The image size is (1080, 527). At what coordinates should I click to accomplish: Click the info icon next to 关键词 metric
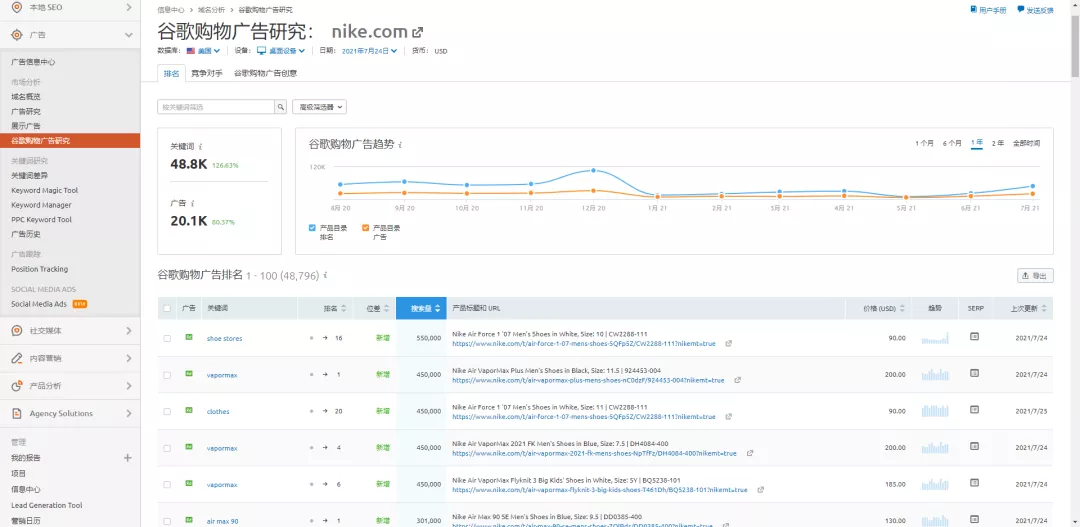tap(201, 146)
